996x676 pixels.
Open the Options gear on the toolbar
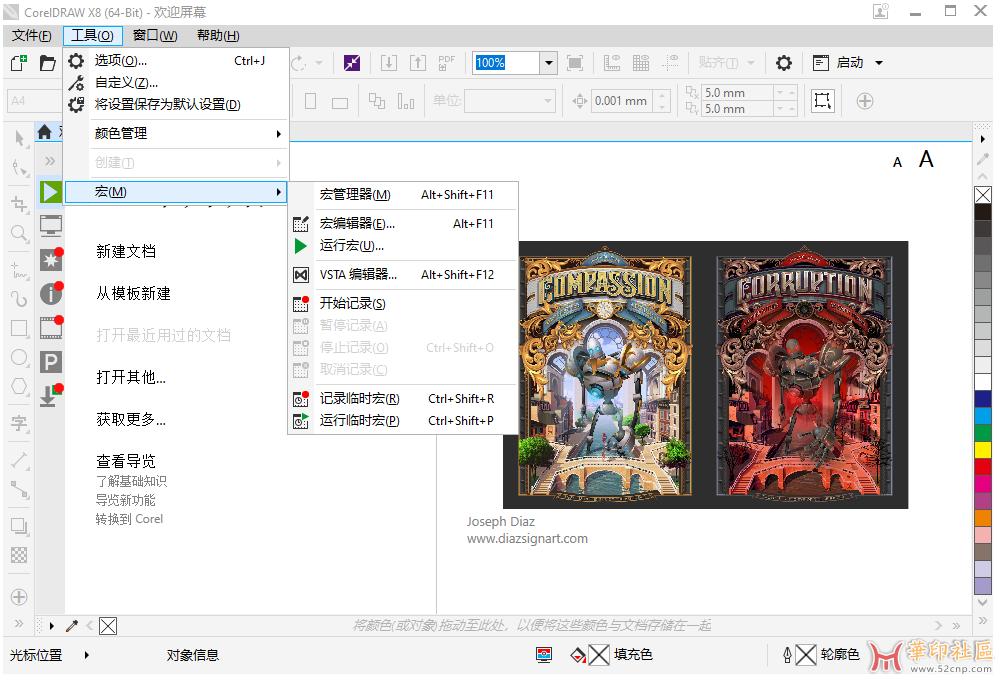(x=783, y=62)
